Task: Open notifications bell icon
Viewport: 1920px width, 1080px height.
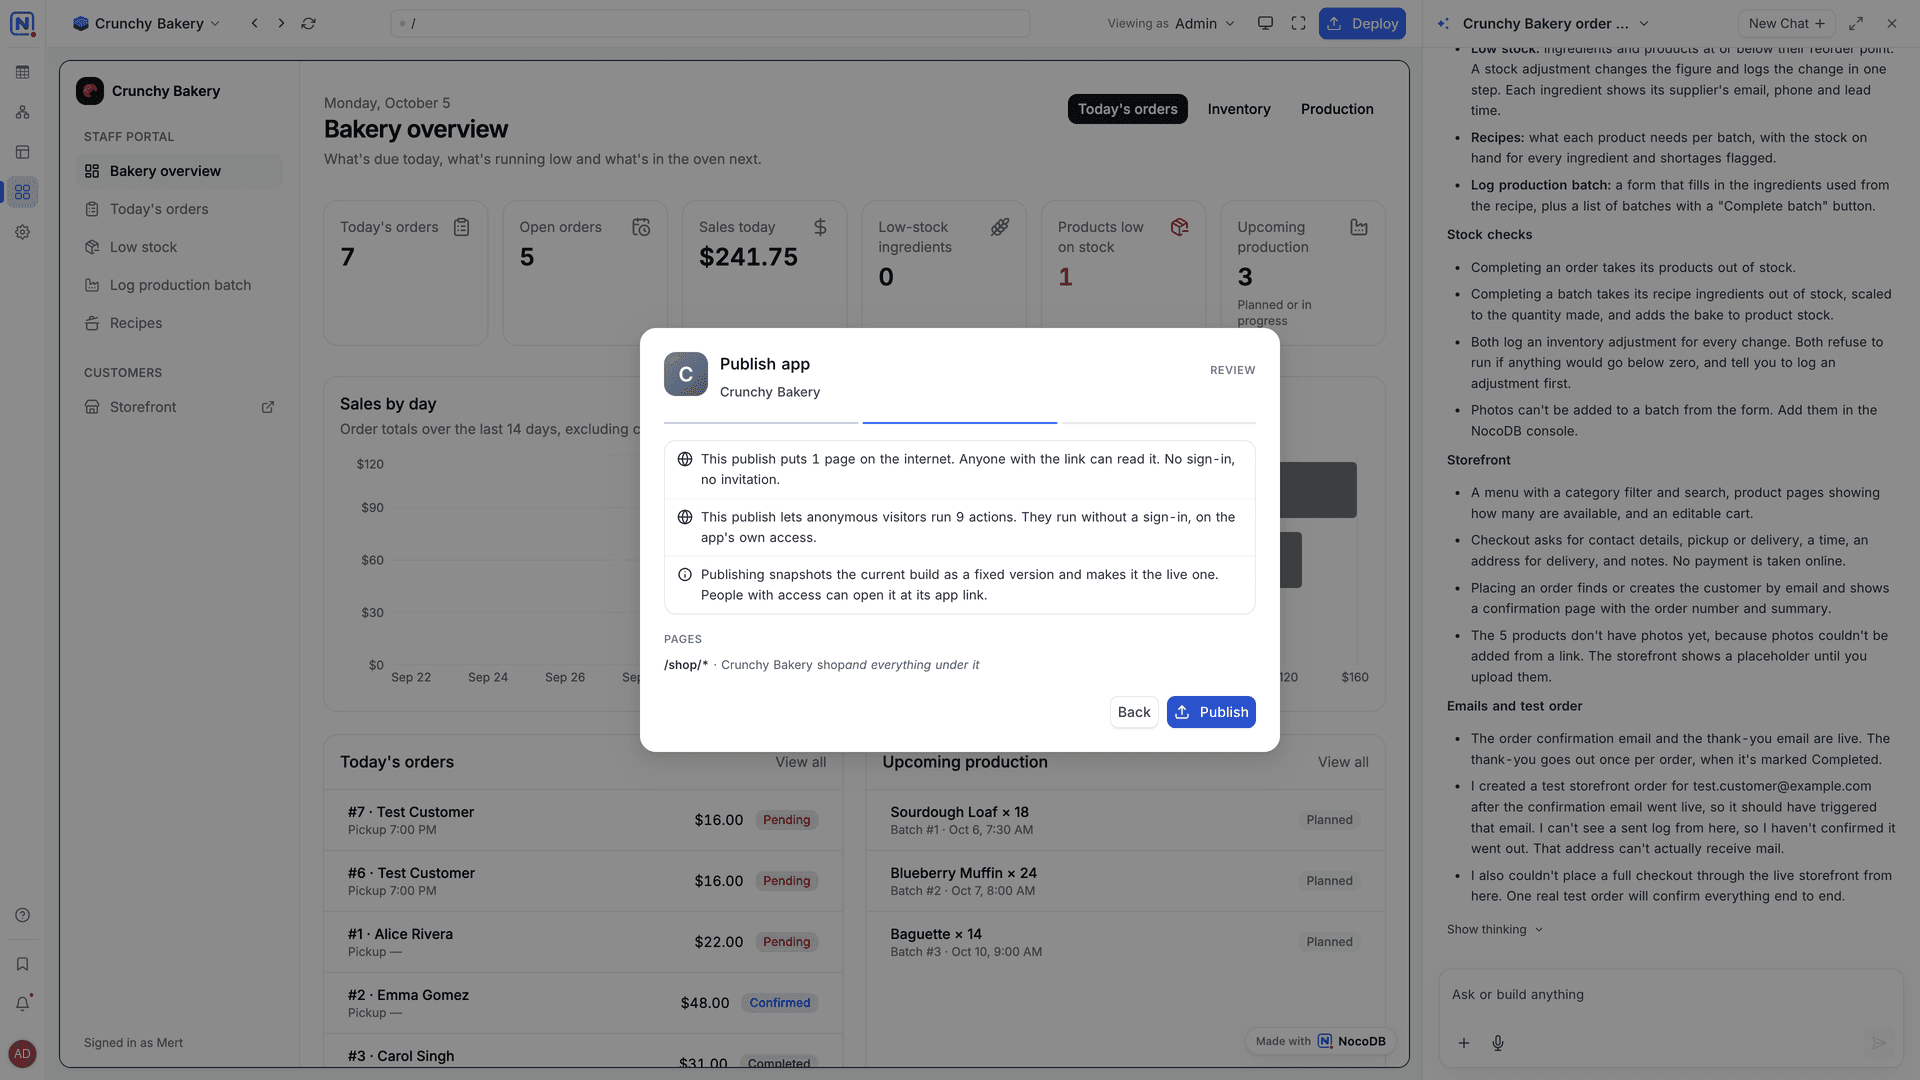Action: tap(22, 1003)
